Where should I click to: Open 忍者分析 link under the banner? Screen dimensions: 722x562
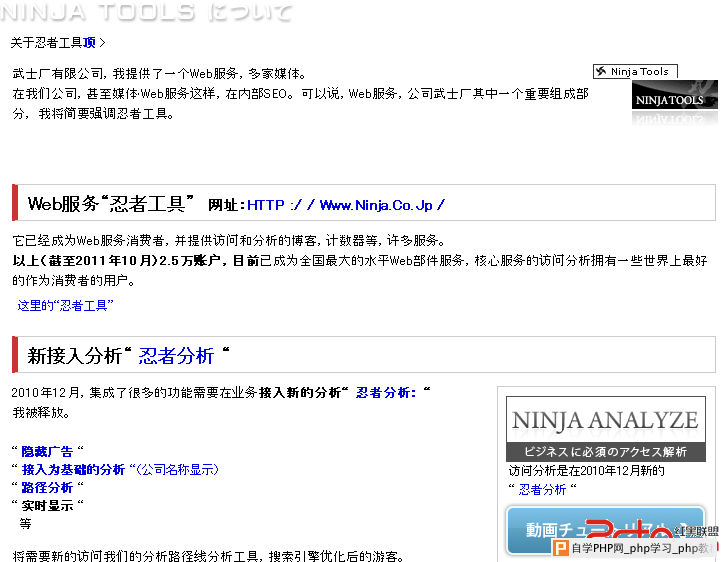pyautogui.click(x=542, y=489)
